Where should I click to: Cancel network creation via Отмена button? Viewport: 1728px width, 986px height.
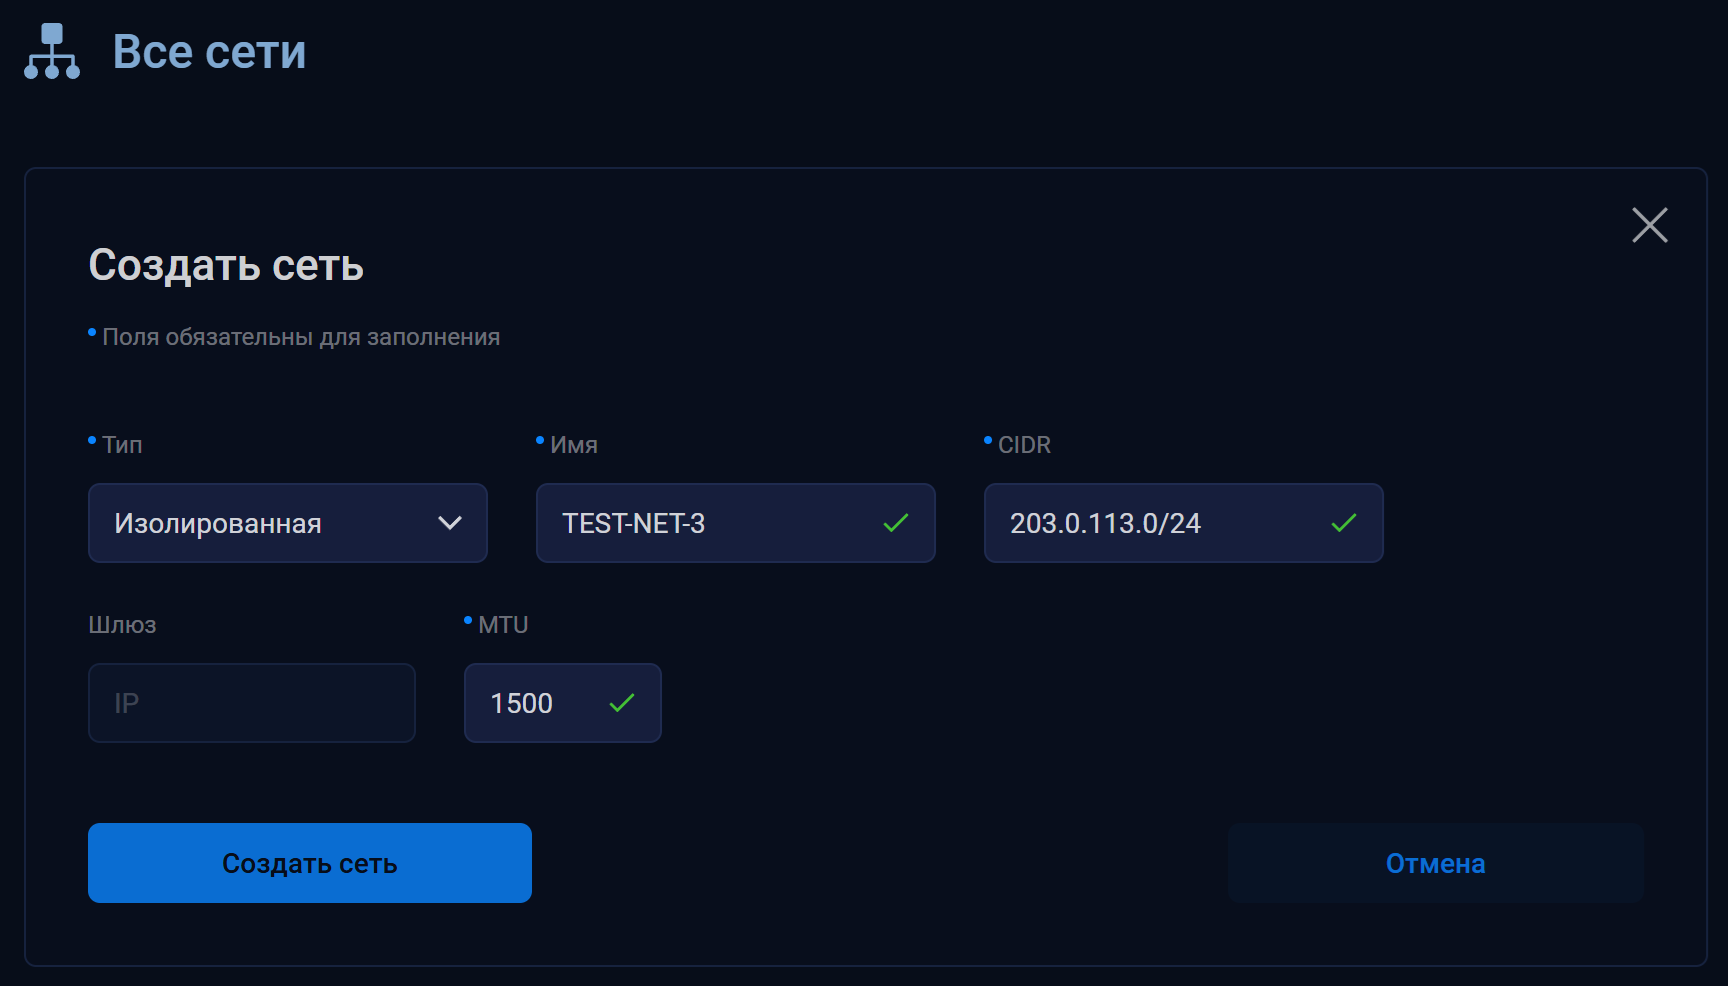click(x=1435, y=863)
